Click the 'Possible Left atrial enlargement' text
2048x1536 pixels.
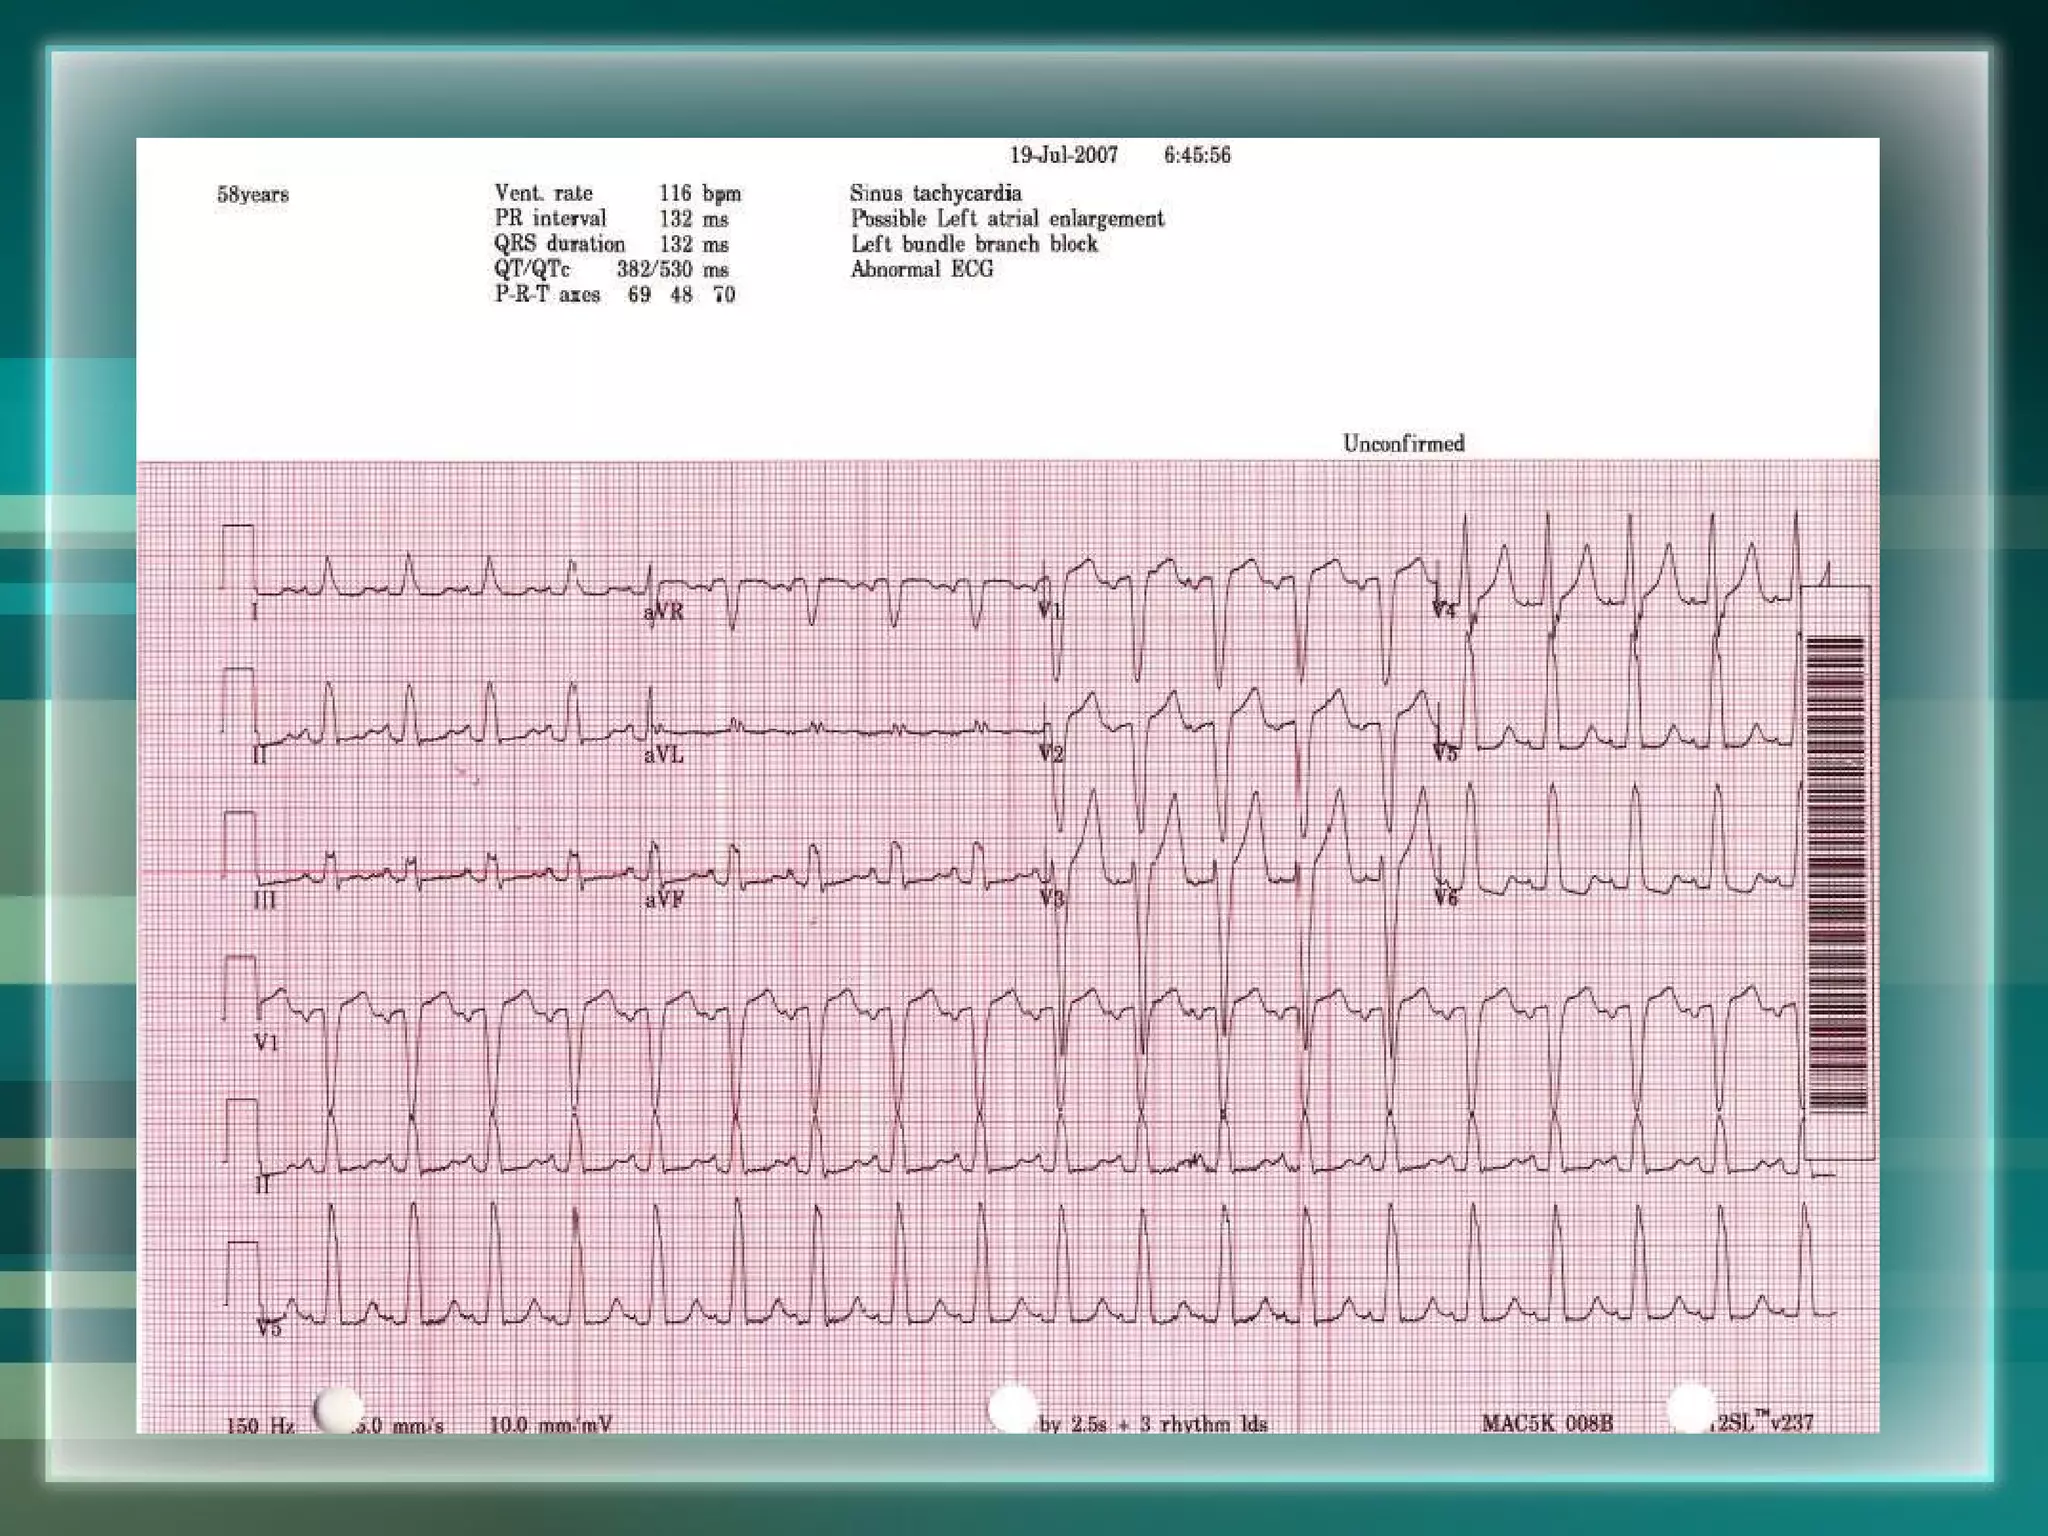pos(1007,219)
